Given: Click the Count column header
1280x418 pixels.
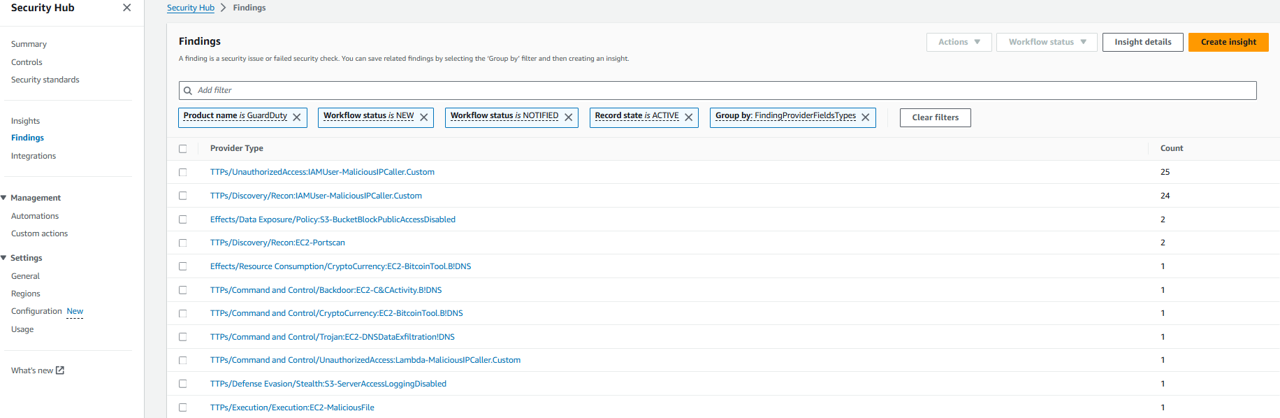Looking at the screenshot, I should pos(1172,148).
